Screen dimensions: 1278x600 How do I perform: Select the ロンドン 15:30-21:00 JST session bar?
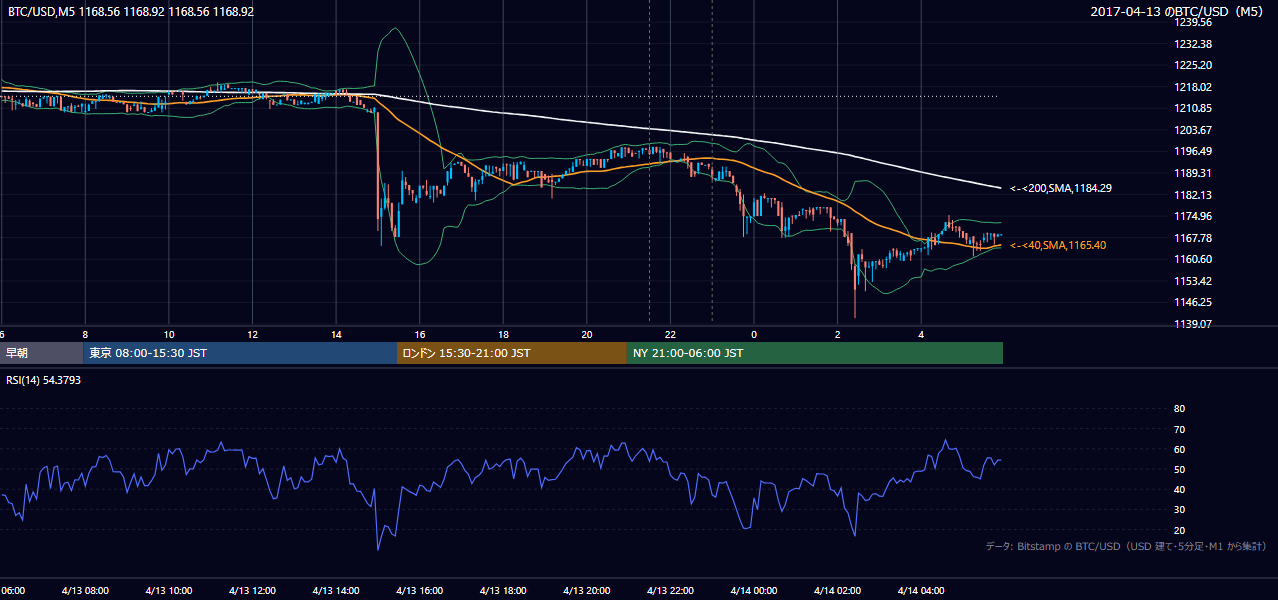[512, 353]
